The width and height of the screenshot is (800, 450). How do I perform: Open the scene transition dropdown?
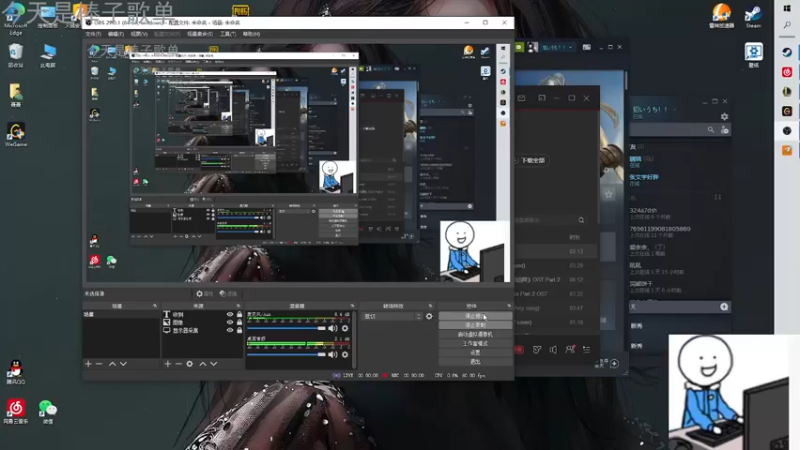(x=392, y=316)
